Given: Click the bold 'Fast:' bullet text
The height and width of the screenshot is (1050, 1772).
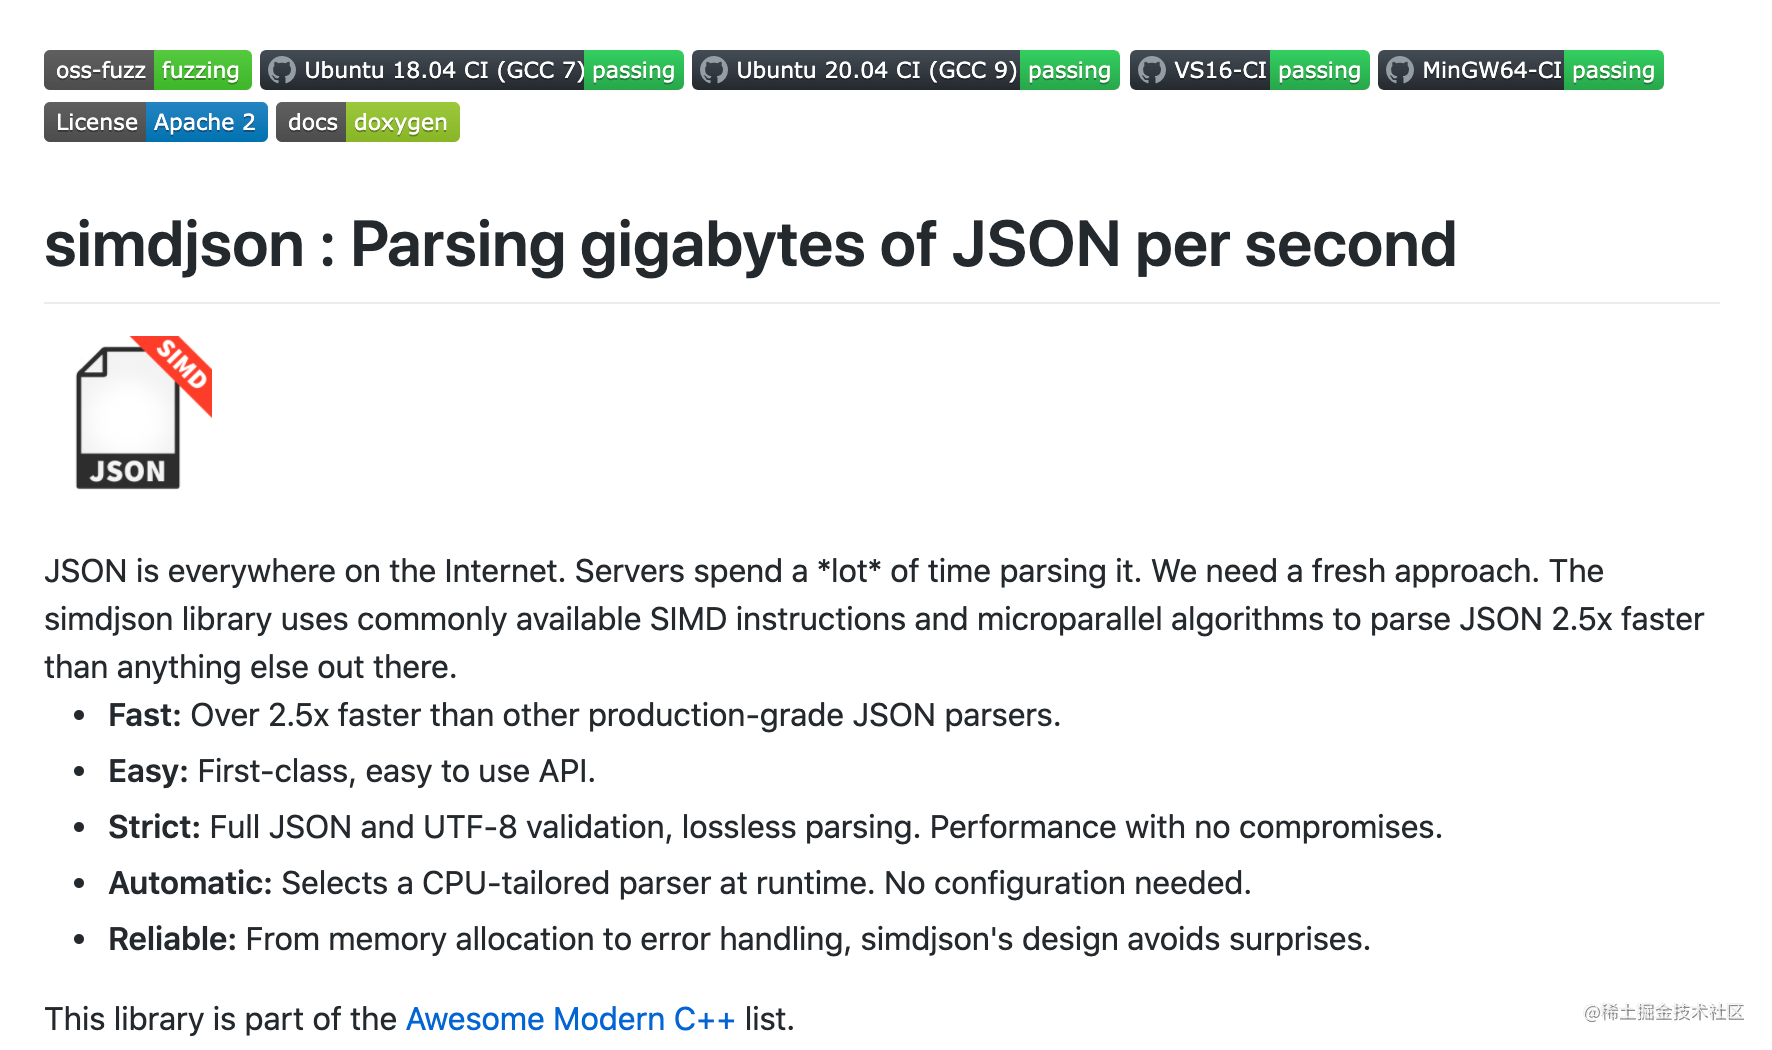Looking at the screenshot, I should coord(144,715).
